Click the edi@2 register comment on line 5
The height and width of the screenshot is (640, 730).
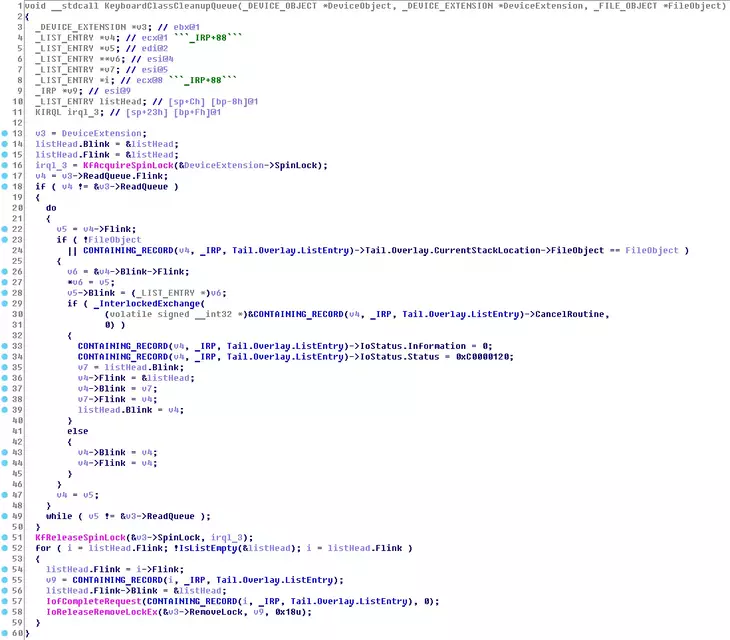point(155,48)
